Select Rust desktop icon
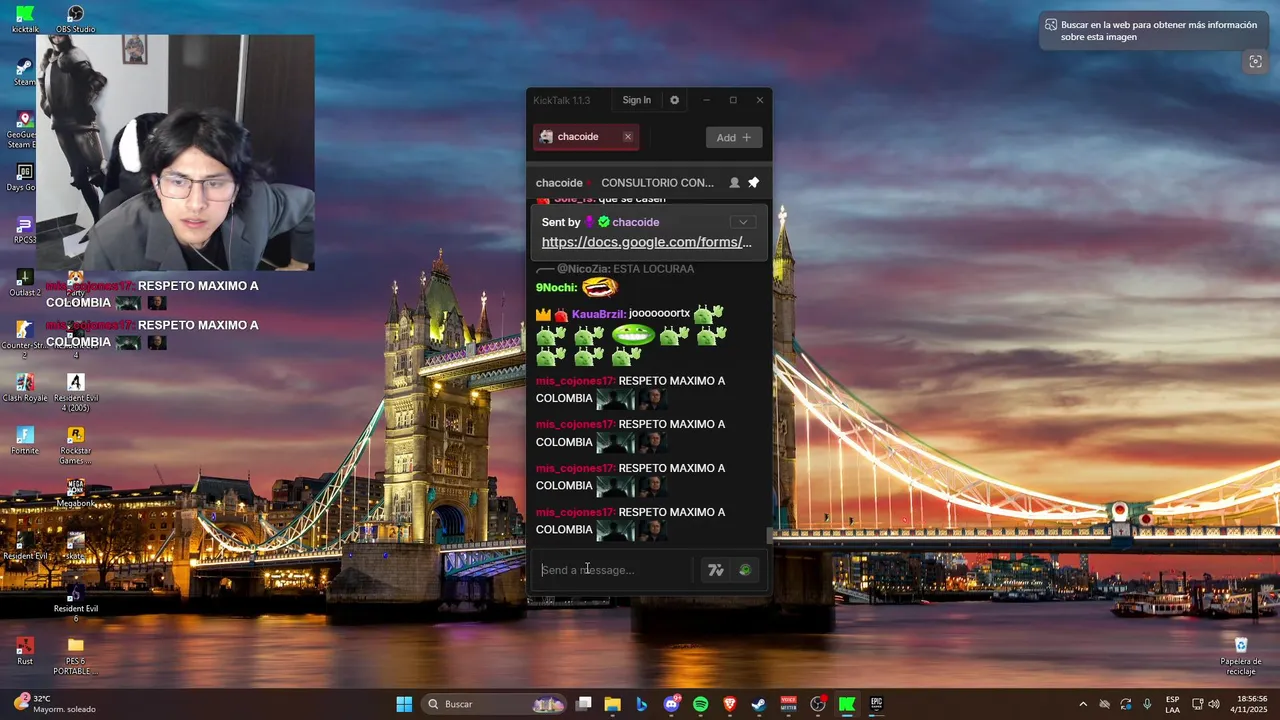 coord(25,651)
